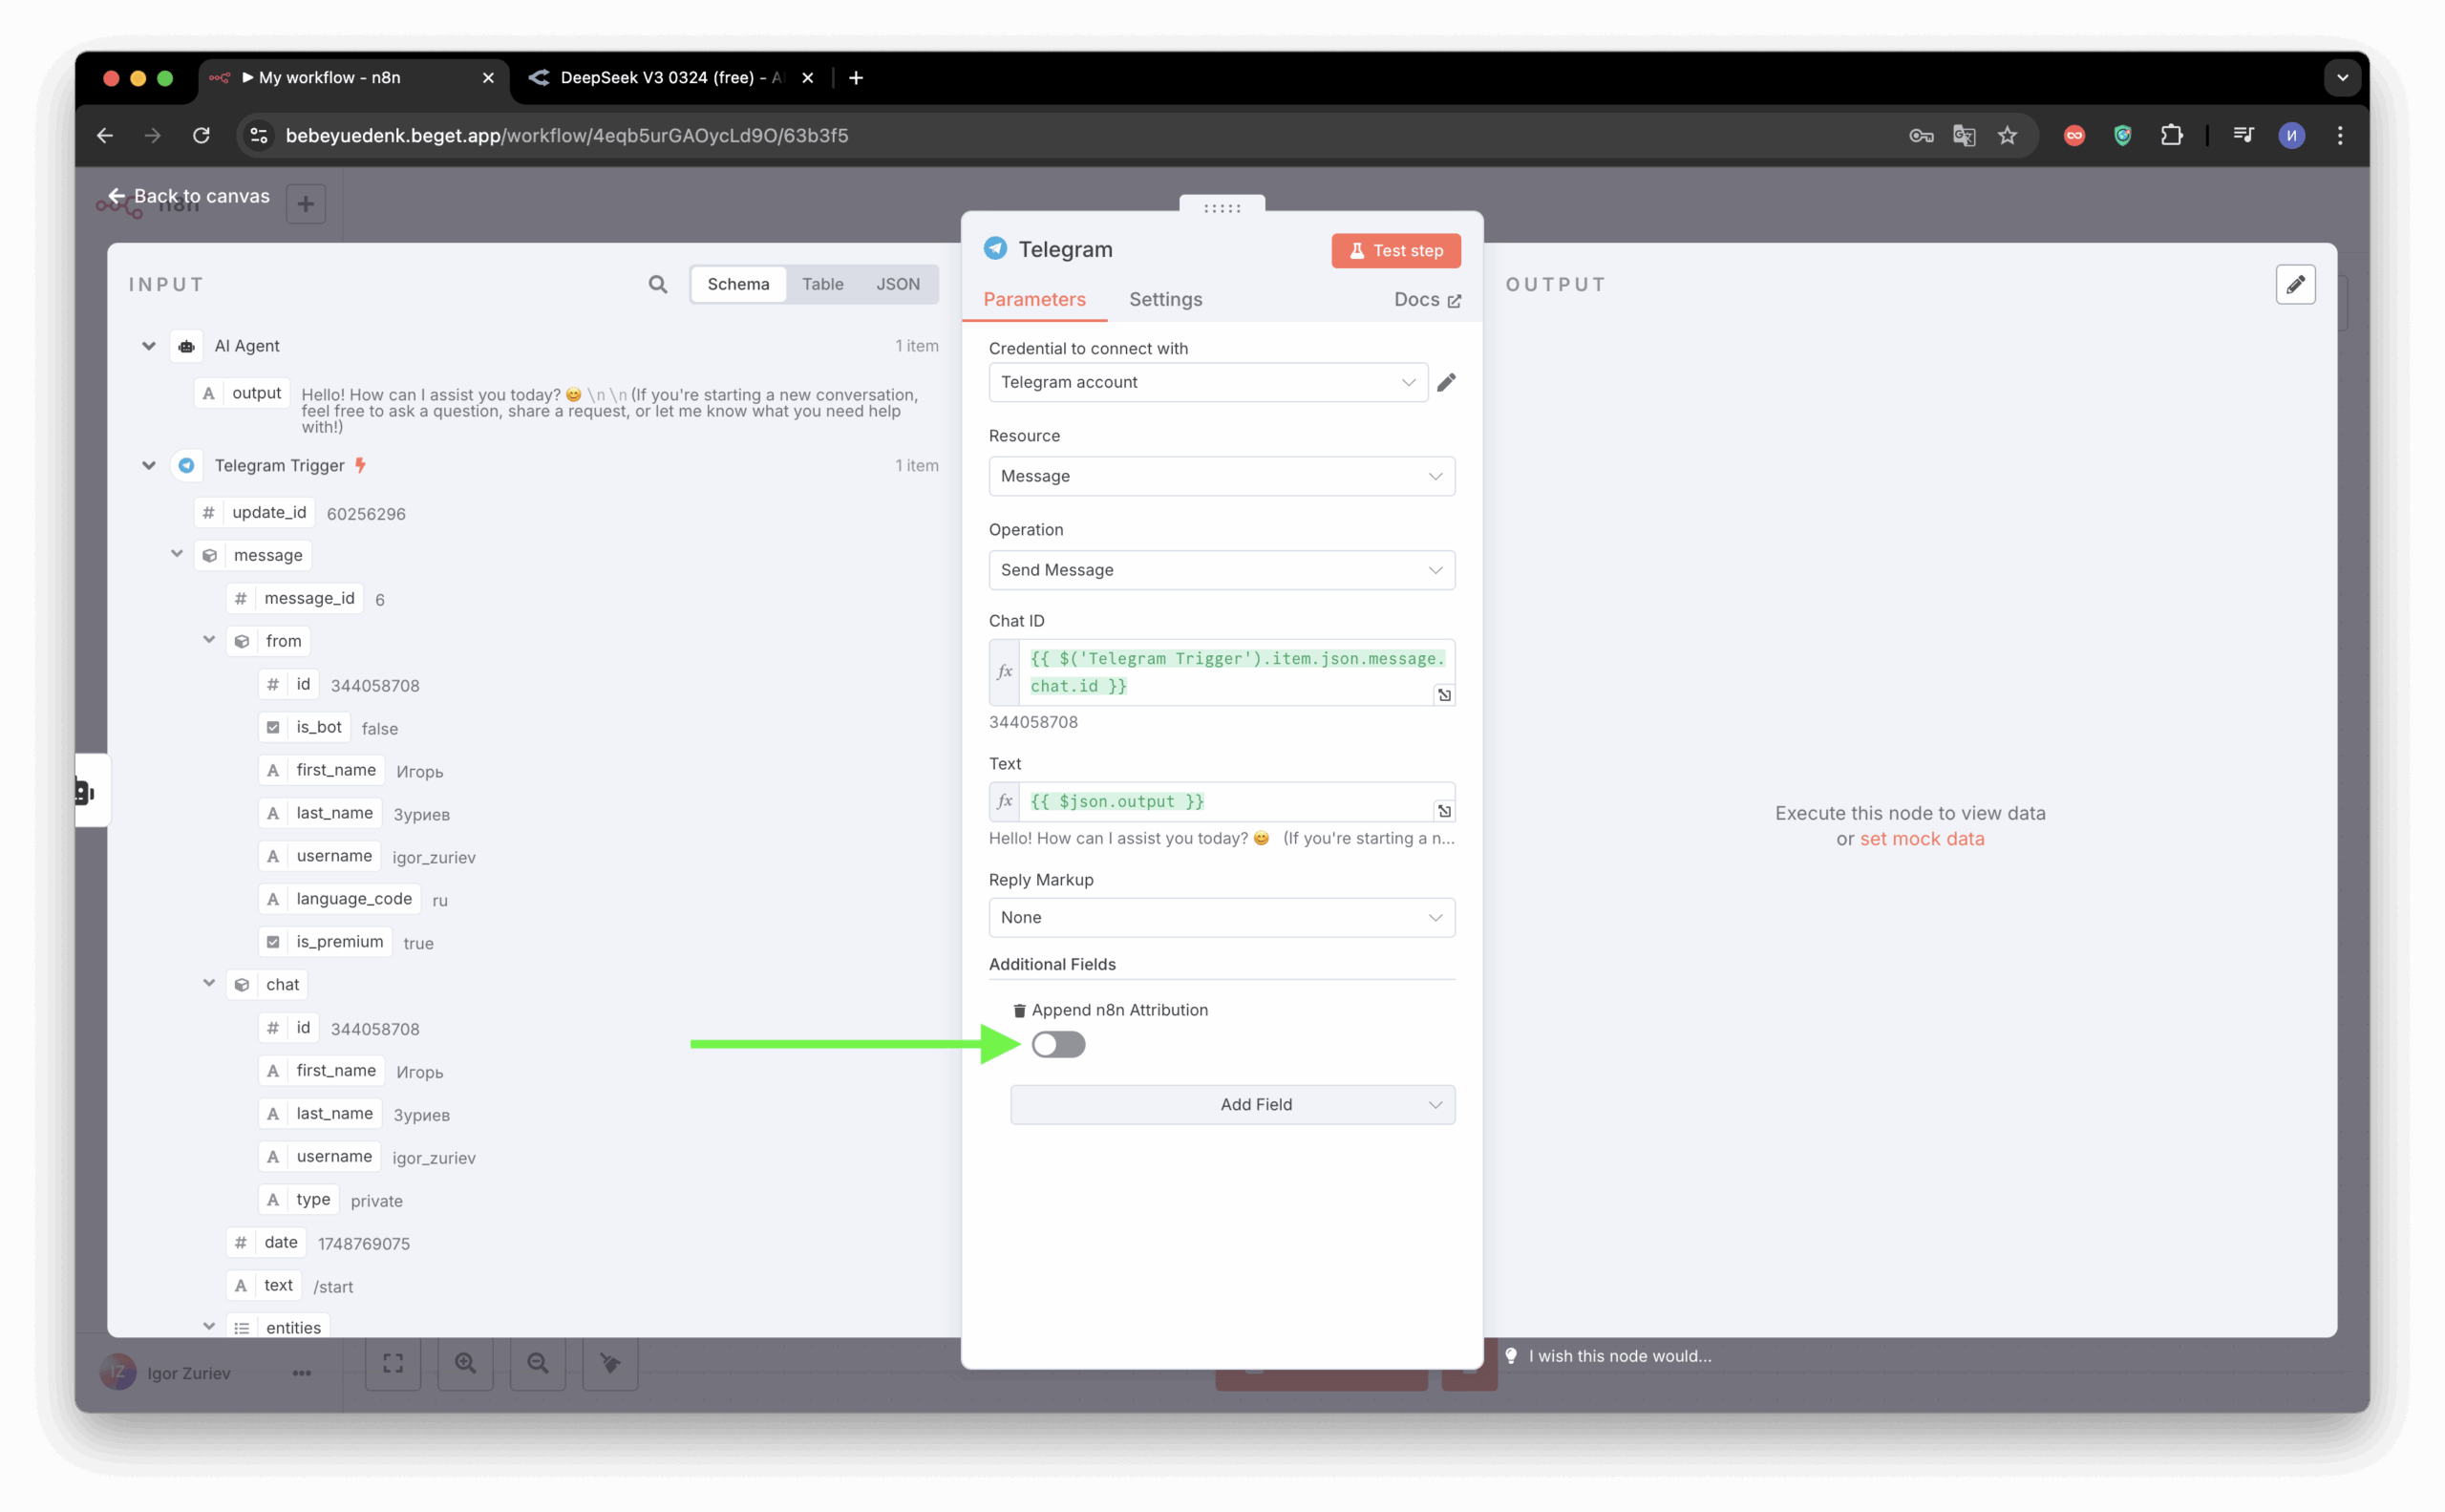Screen dimensions: 2445x1512
Task: Switch the input view to the JSON tab
Action: (x=897, y=284)
